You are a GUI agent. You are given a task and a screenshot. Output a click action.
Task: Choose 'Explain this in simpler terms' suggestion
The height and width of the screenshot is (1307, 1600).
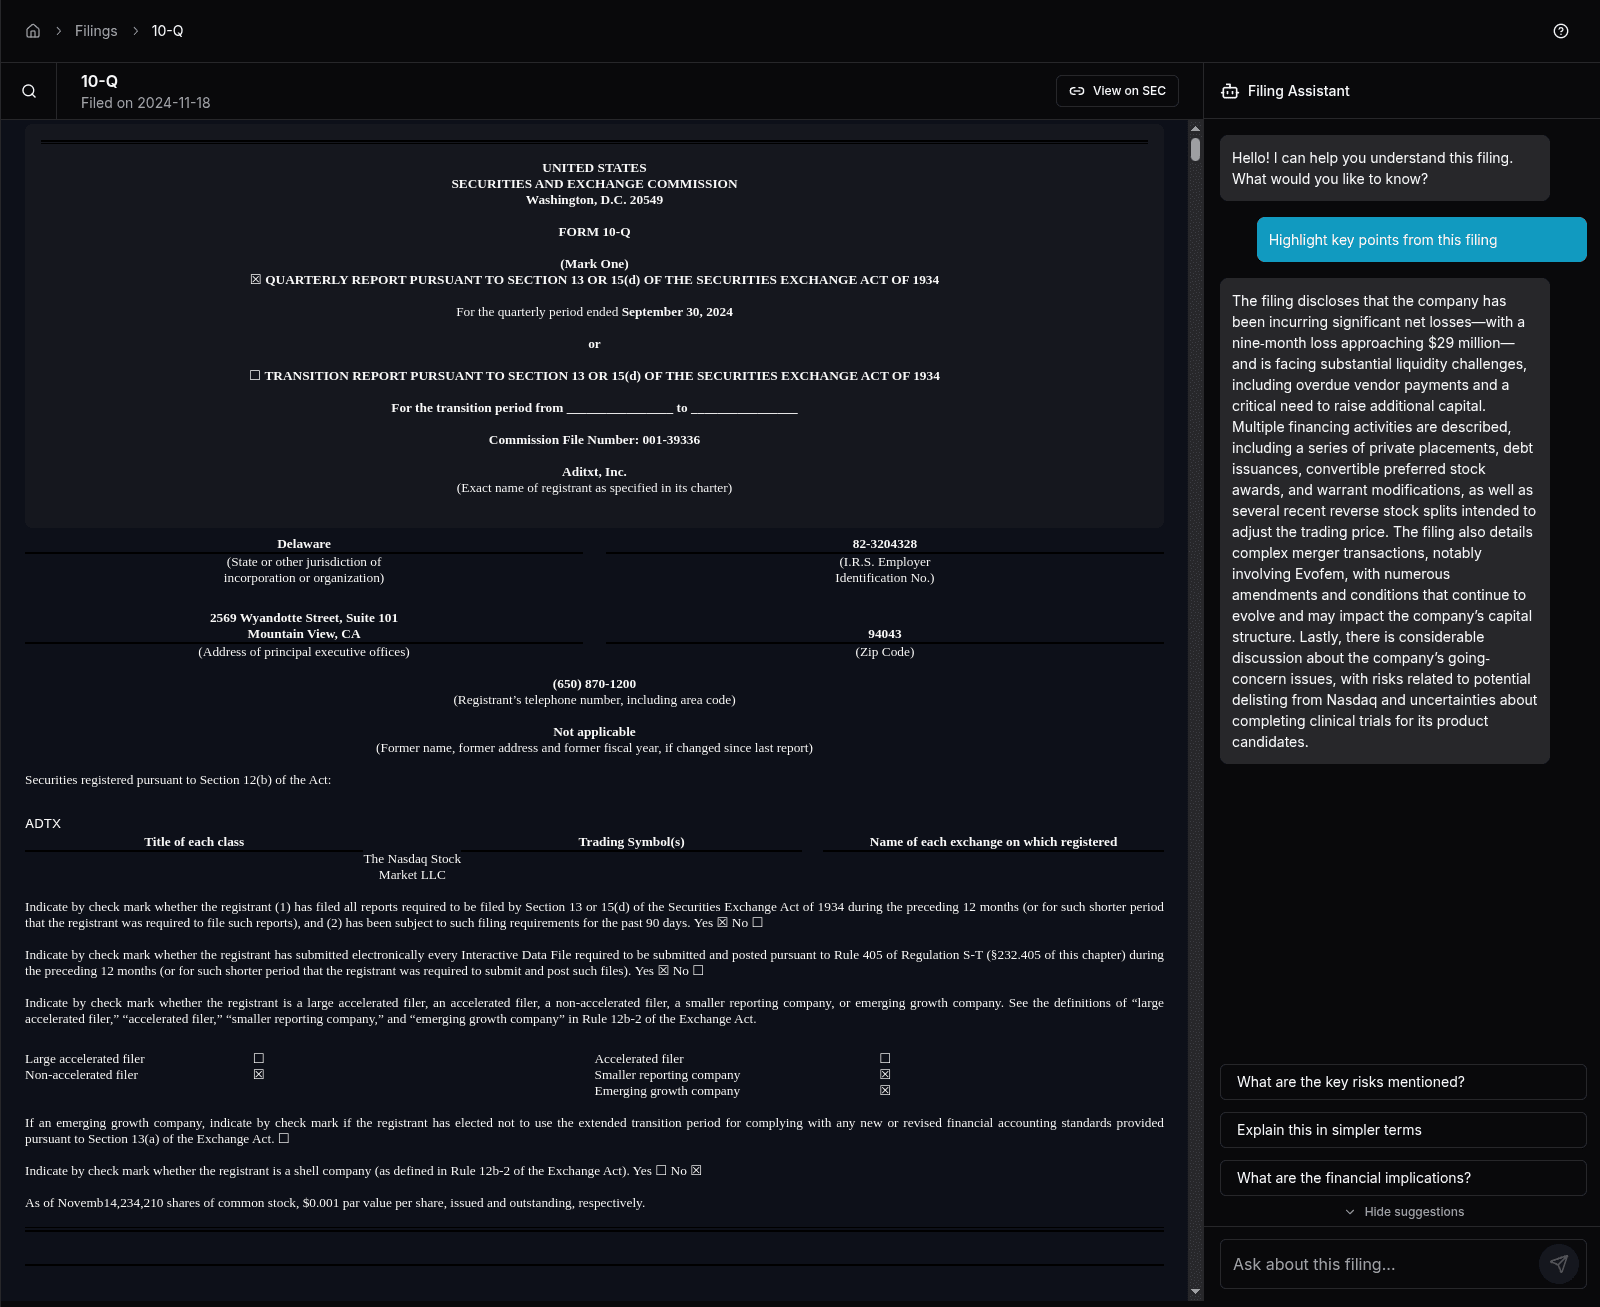[1403, 1130]
